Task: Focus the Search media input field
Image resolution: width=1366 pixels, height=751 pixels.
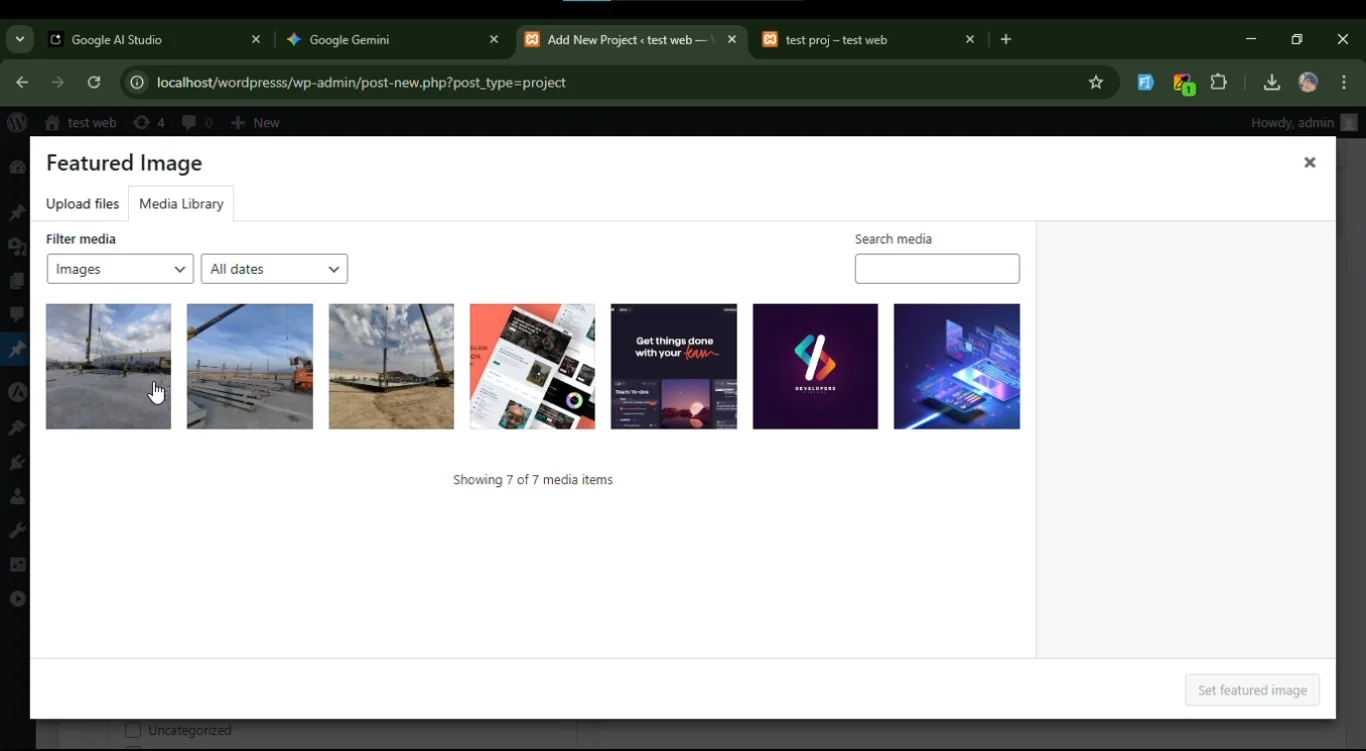Action: 937,269
